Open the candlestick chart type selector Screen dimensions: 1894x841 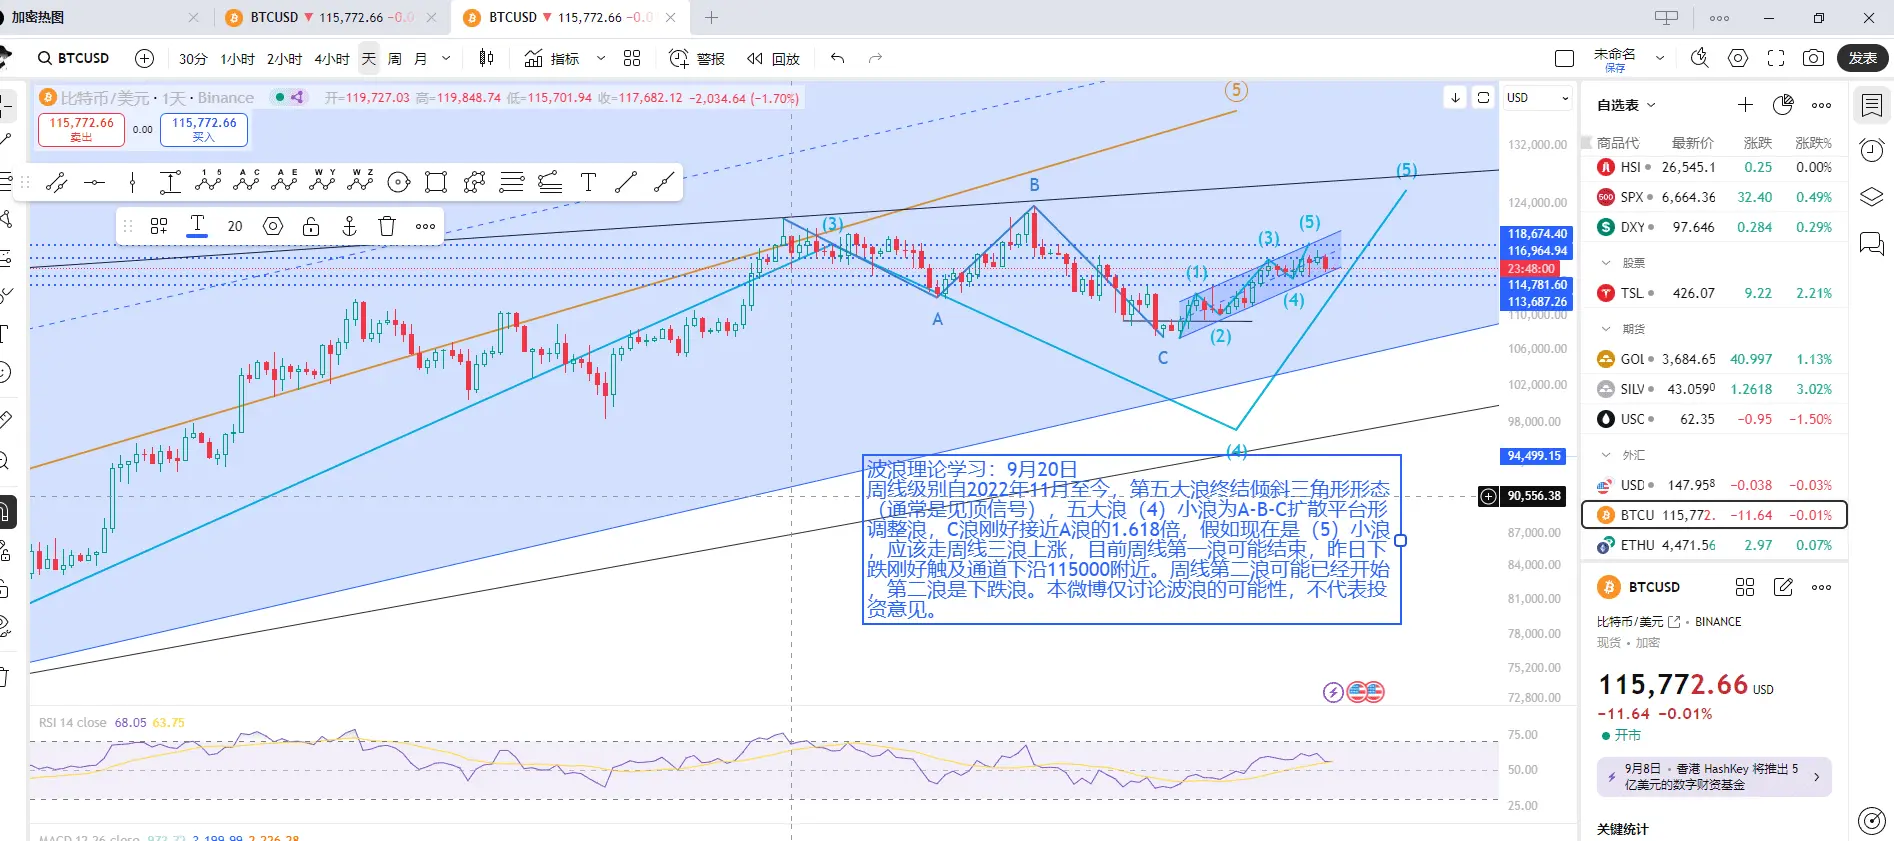(486, 58)
